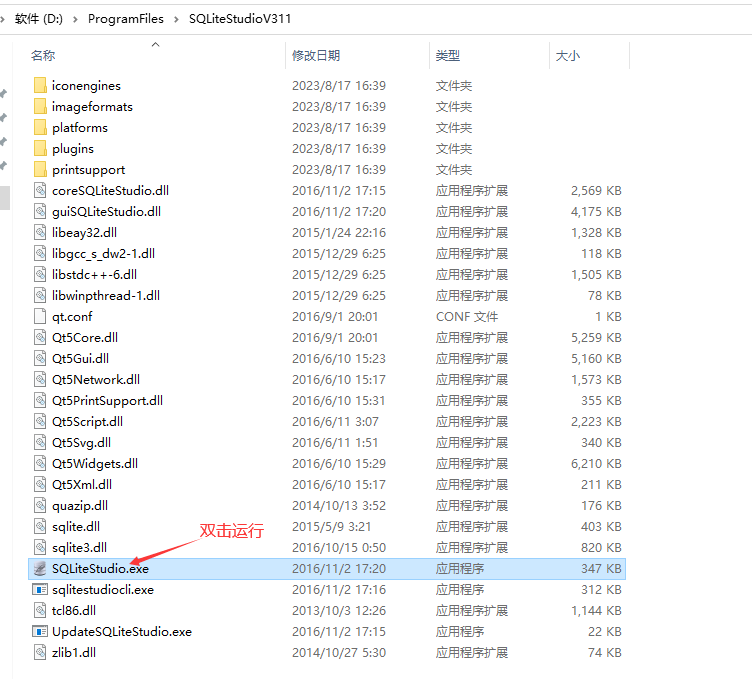This screenshot has height=679, width=752.
Task: Click the CONF 文件 type cell
Action: [467, 316]
